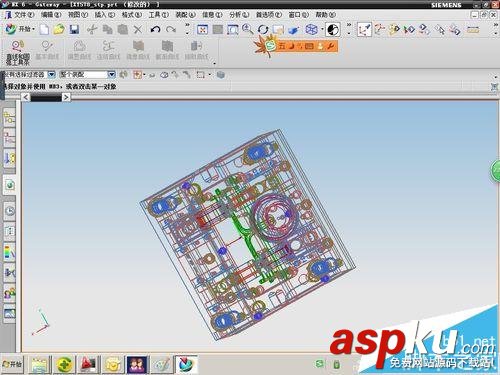This screenshot has height=375, width=500.
Task: Open the 分析 (Analysis) menu
Action: 239,15
